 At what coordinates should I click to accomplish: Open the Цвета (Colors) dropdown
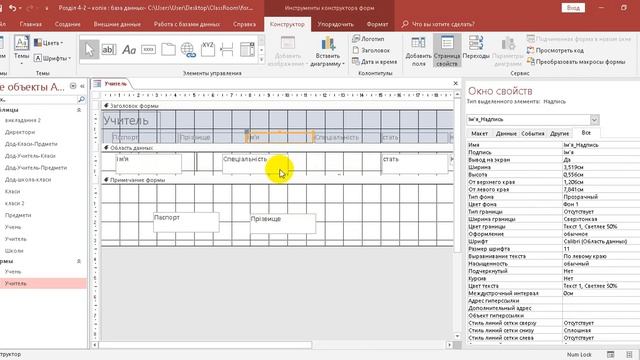click(x=49, y=43)
